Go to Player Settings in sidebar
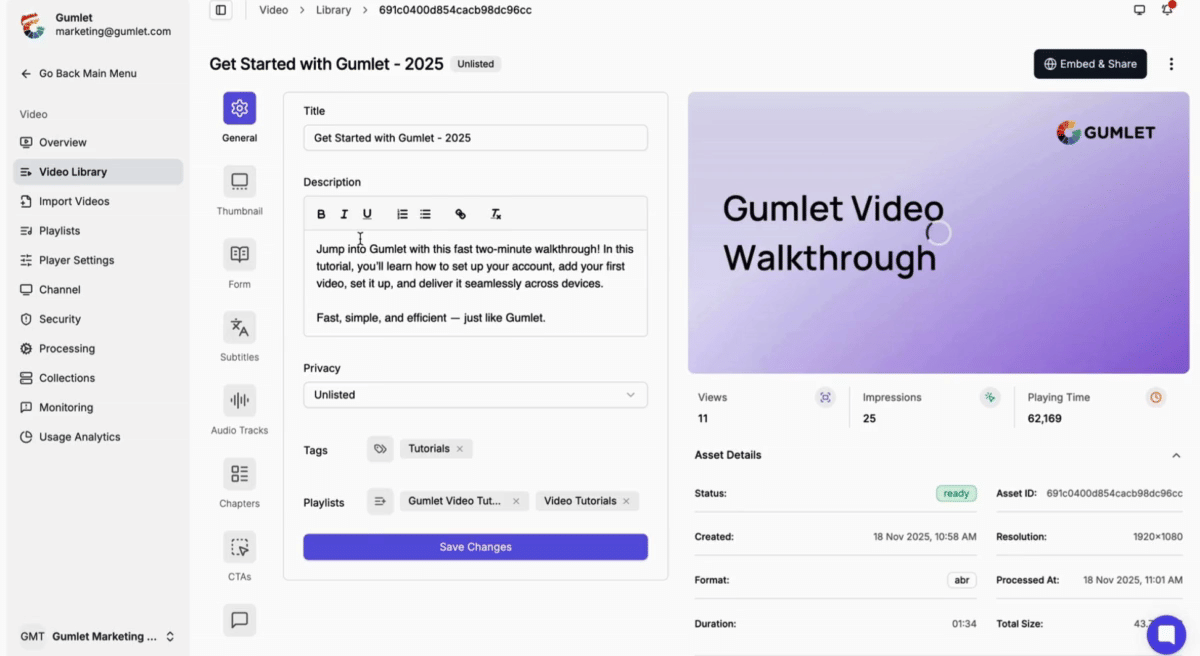1200x656 pixels. coord(76,260)
